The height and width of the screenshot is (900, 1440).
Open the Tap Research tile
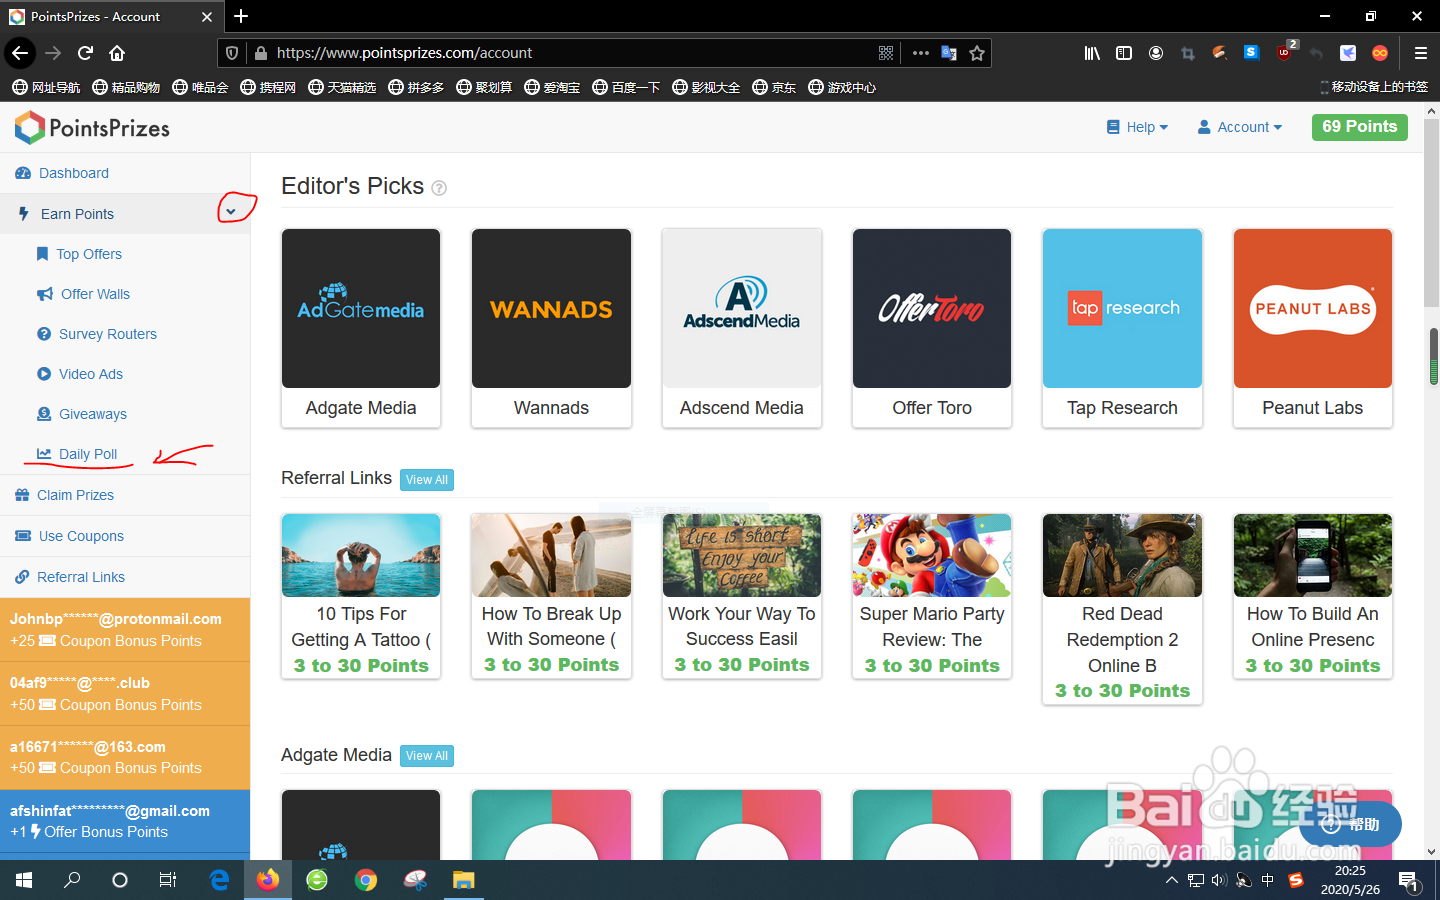pyautogui.click(x=1122, y=328)
